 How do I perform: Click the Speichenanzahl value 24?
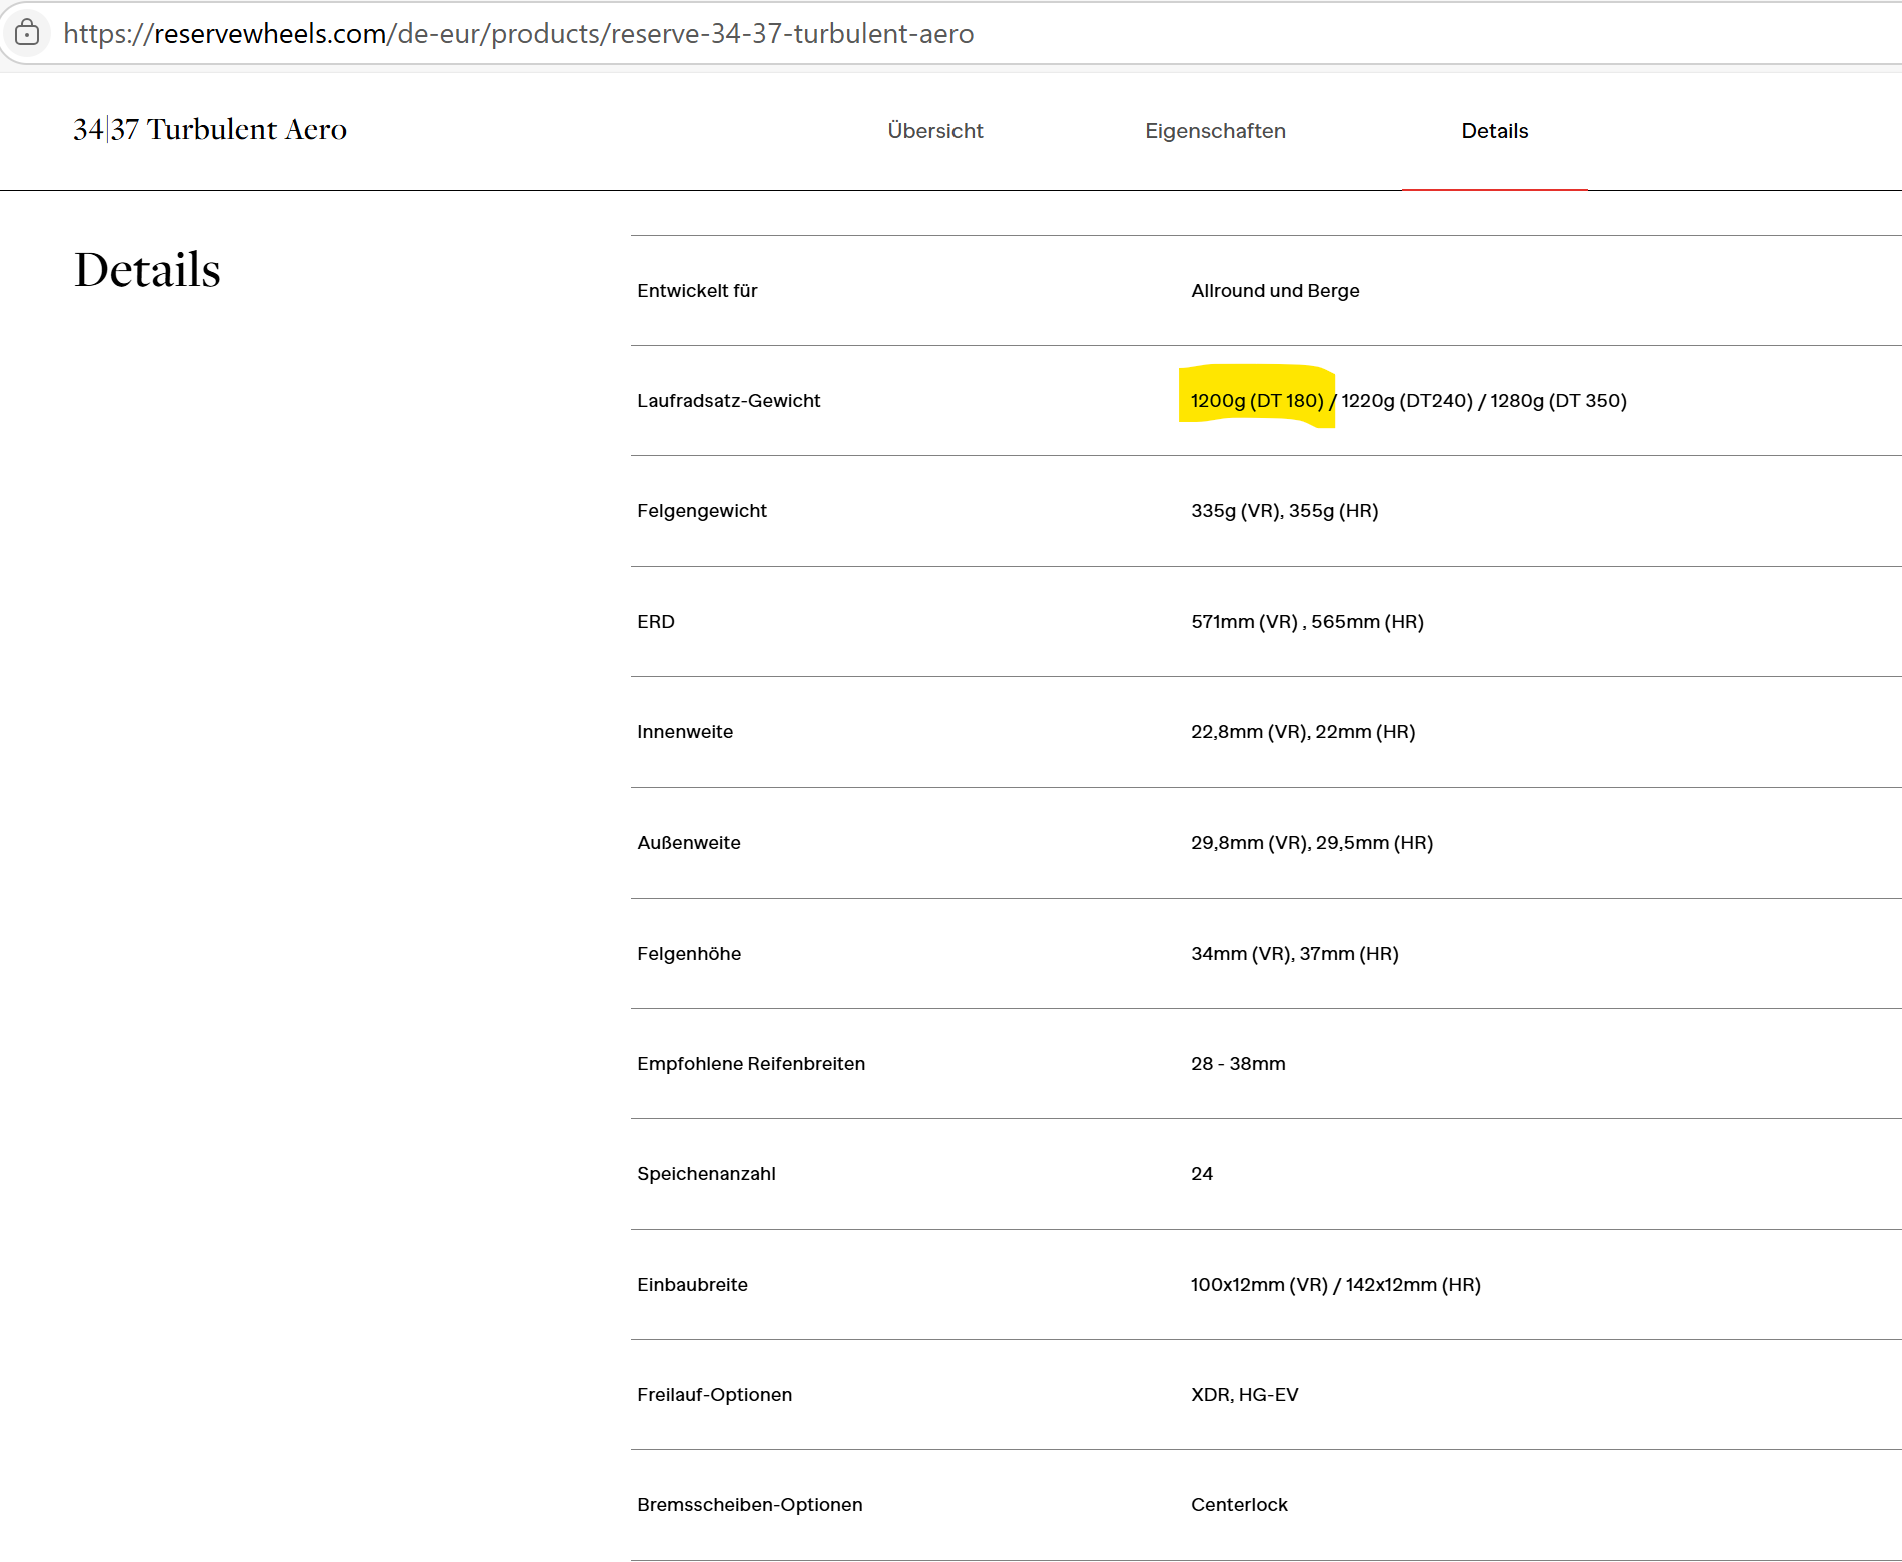1201,1174
